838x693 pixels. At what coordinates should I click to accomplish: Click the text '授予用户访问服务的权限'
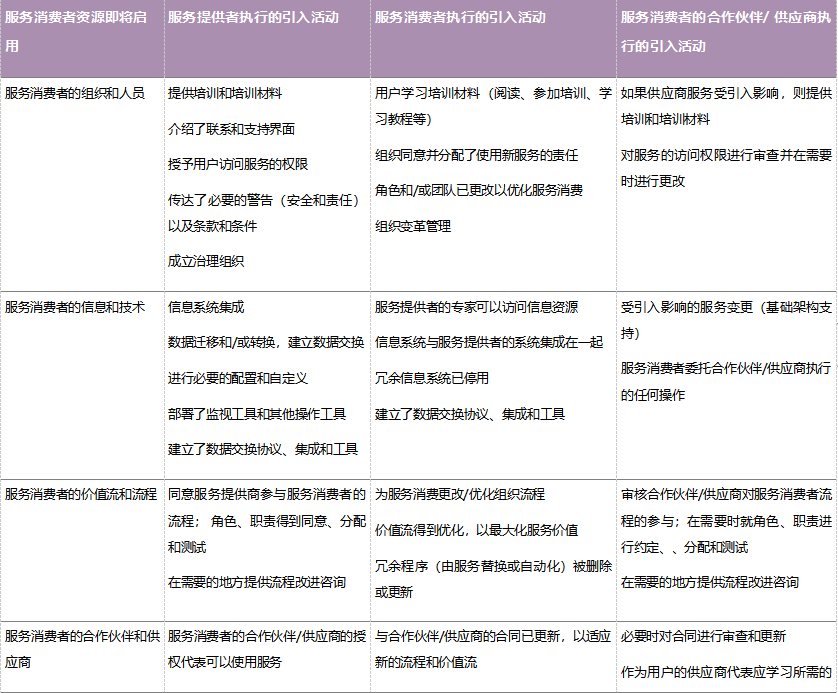(x=238, y=164)
